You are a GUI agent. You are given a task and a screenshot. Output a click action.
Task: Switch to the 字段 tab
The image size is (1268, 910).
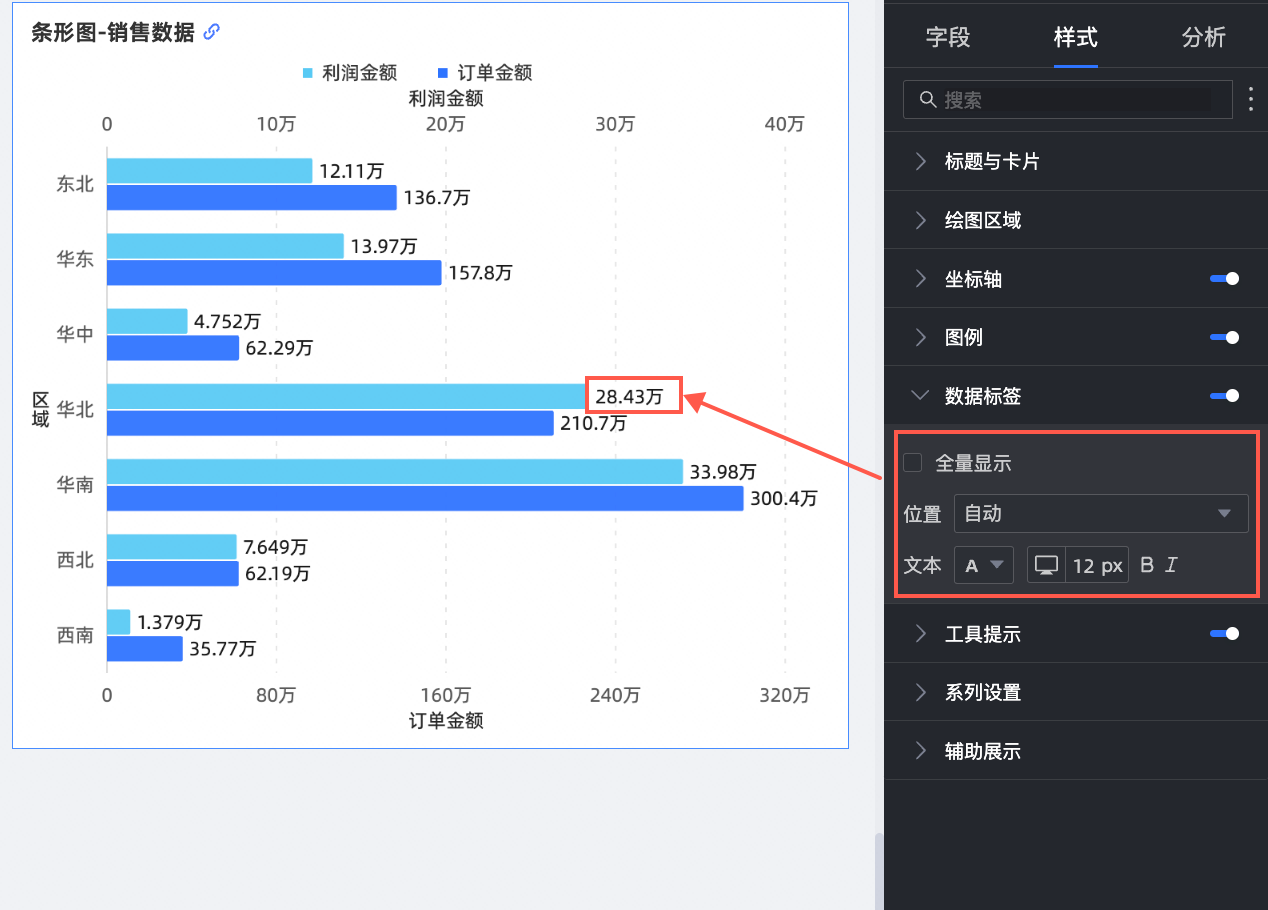point(947,38)
